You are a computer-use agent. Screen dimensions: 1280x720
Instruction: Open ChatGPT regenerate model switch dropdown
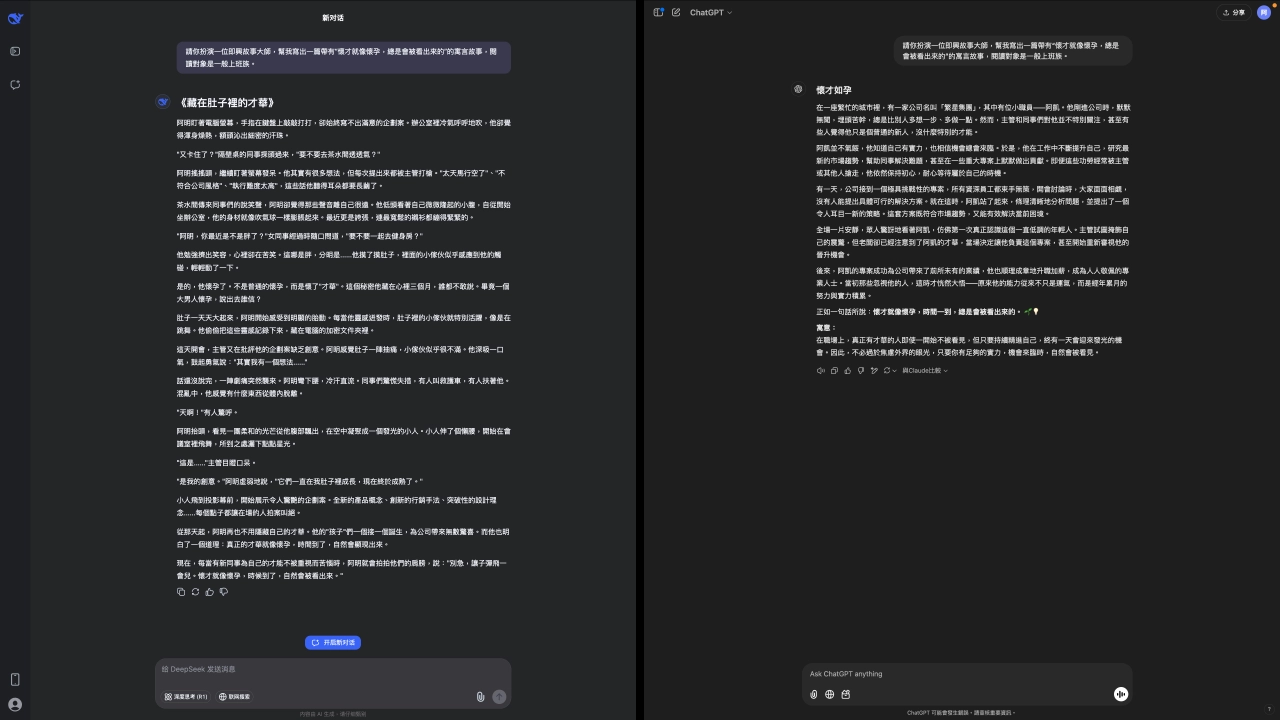pyautogui.click(x=890, y=371)
